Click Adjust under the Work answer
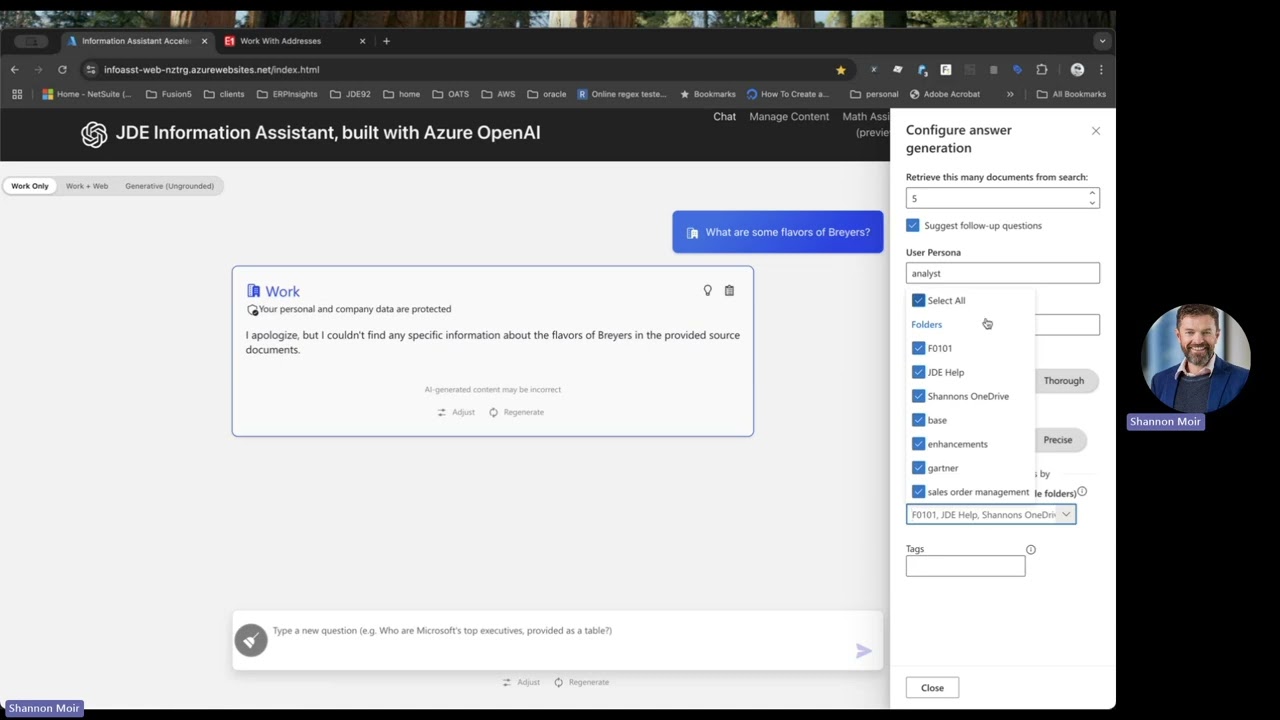The height and width of the screenshot is (720, 1280). [456, 412]
